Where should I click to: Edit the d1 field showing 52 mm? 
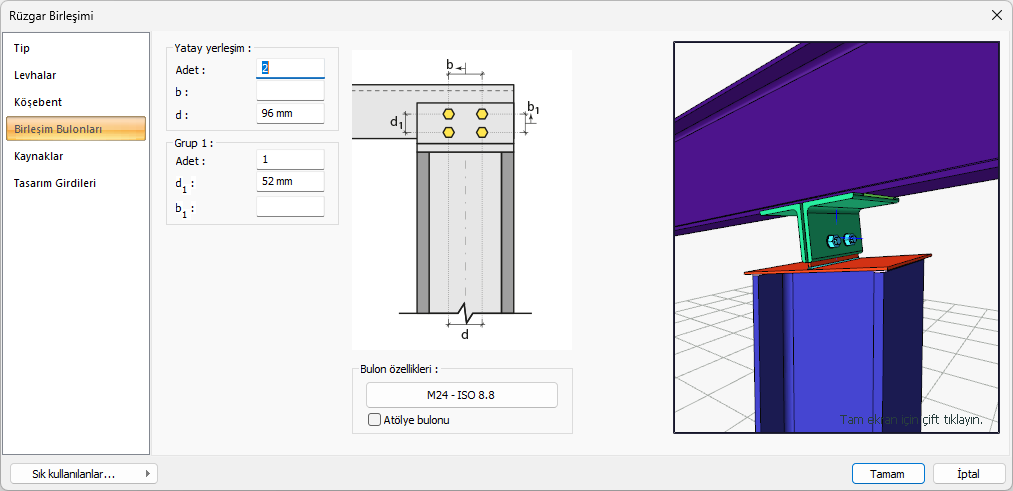click(290, 182)
